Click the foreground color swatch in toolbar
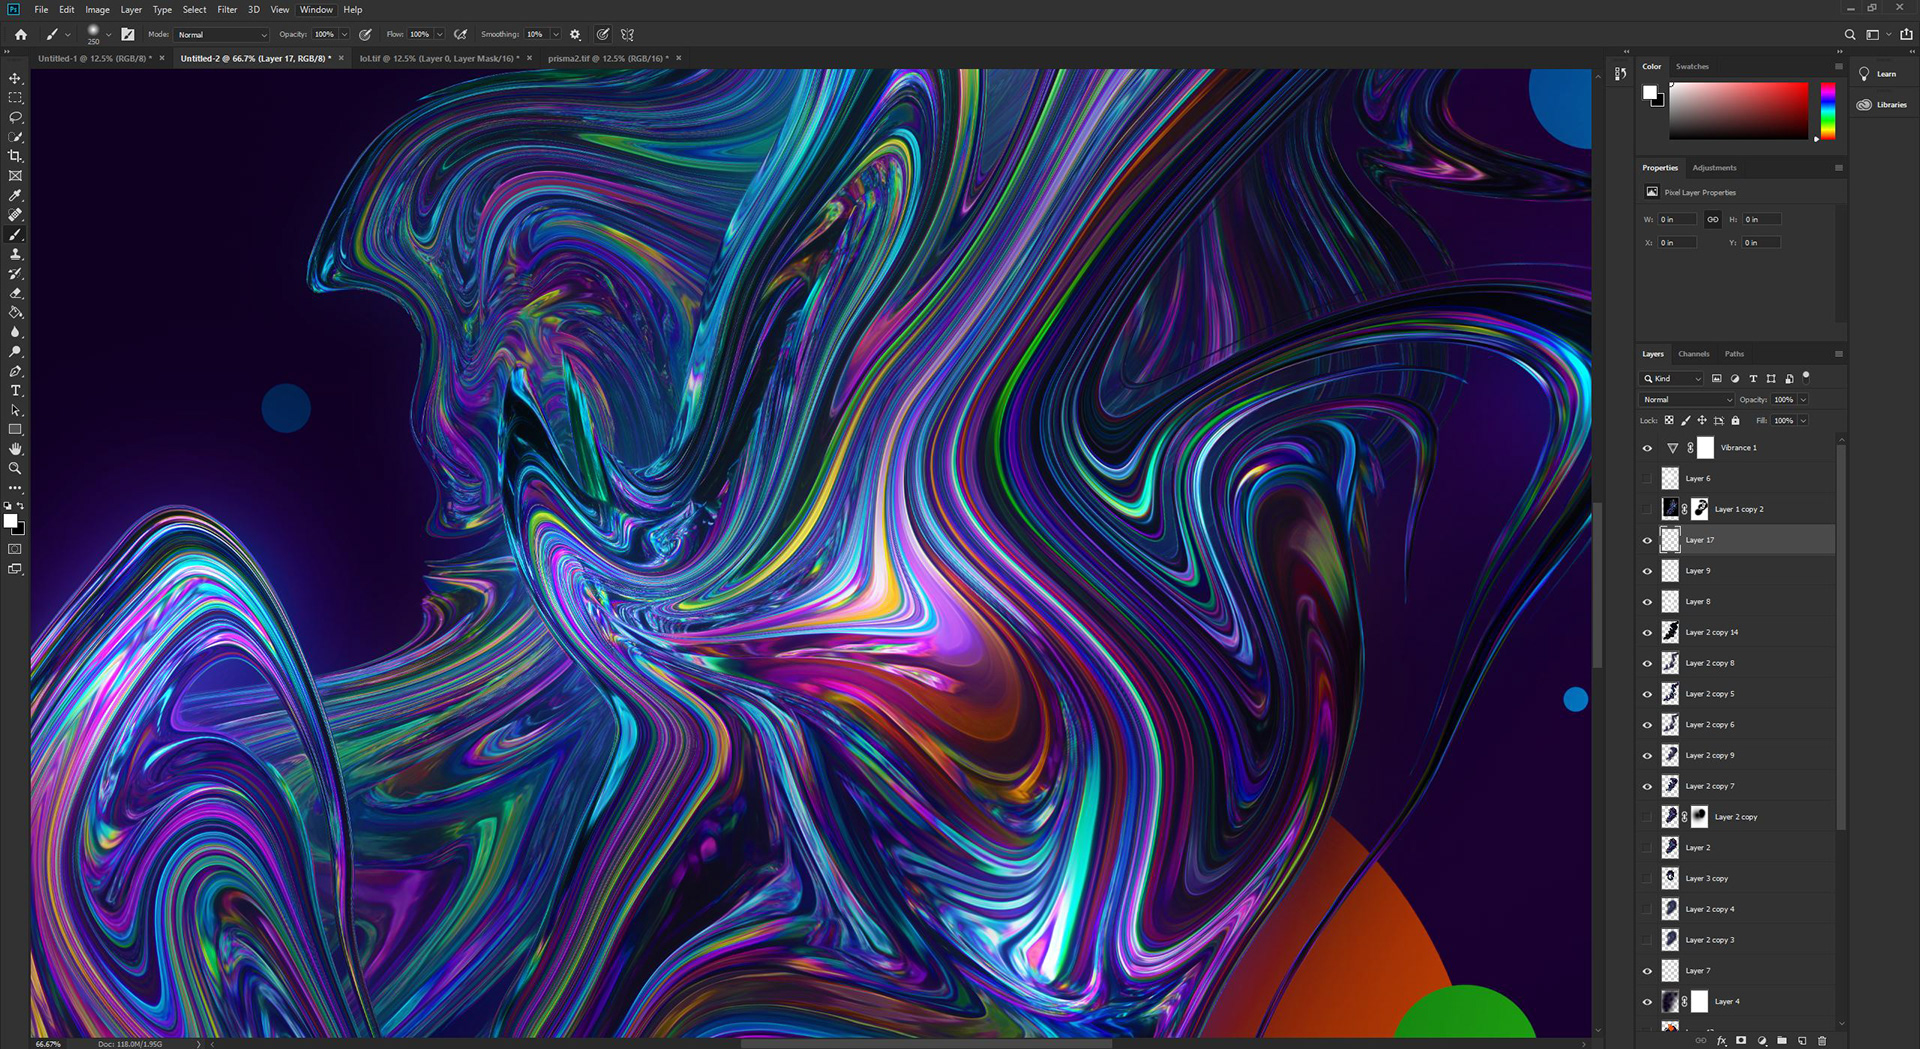 click(10, 521)
